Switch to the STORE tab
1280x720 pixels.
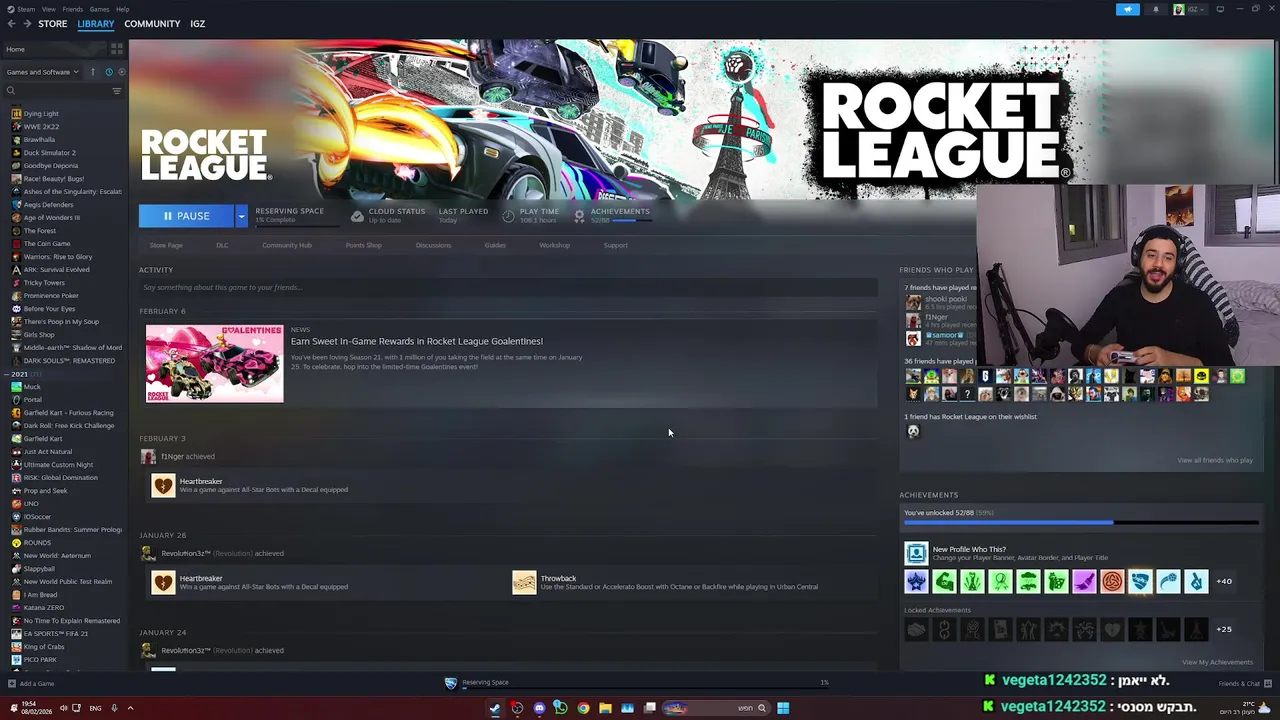click(53, 23)
